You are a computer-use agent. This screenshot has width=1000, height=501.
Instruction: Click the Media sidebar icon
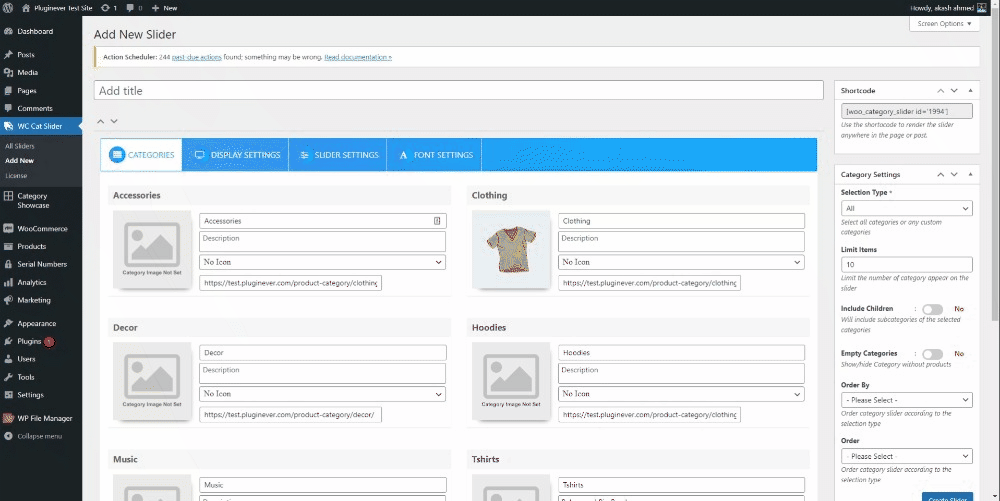pyautogui.click(x=8, y=73)
